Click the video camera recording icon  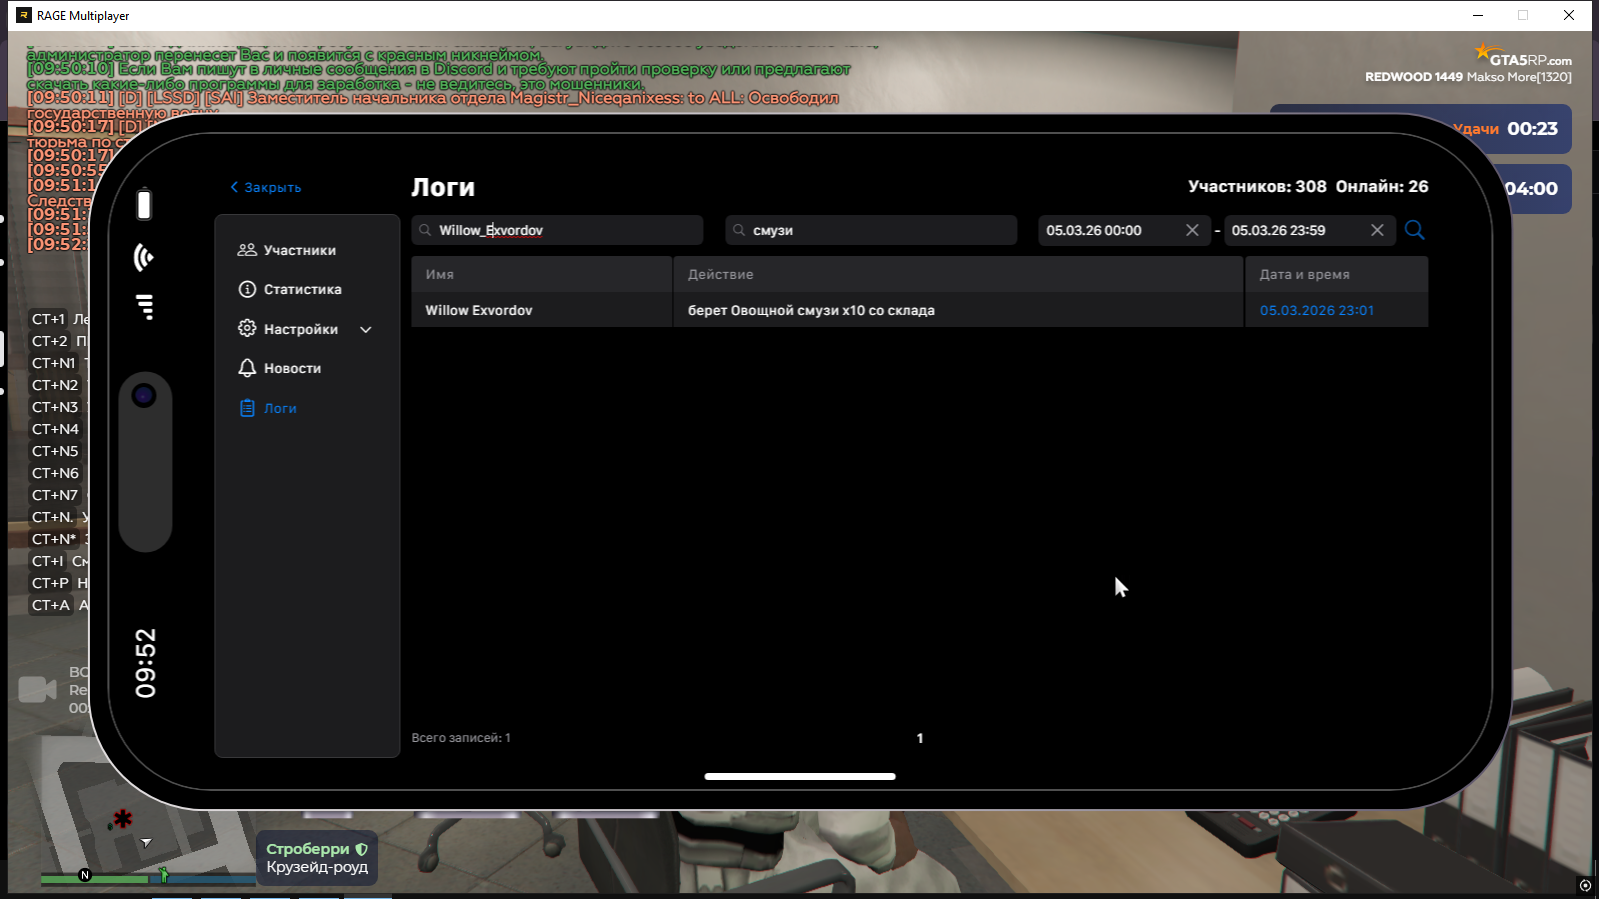(37, 689)
